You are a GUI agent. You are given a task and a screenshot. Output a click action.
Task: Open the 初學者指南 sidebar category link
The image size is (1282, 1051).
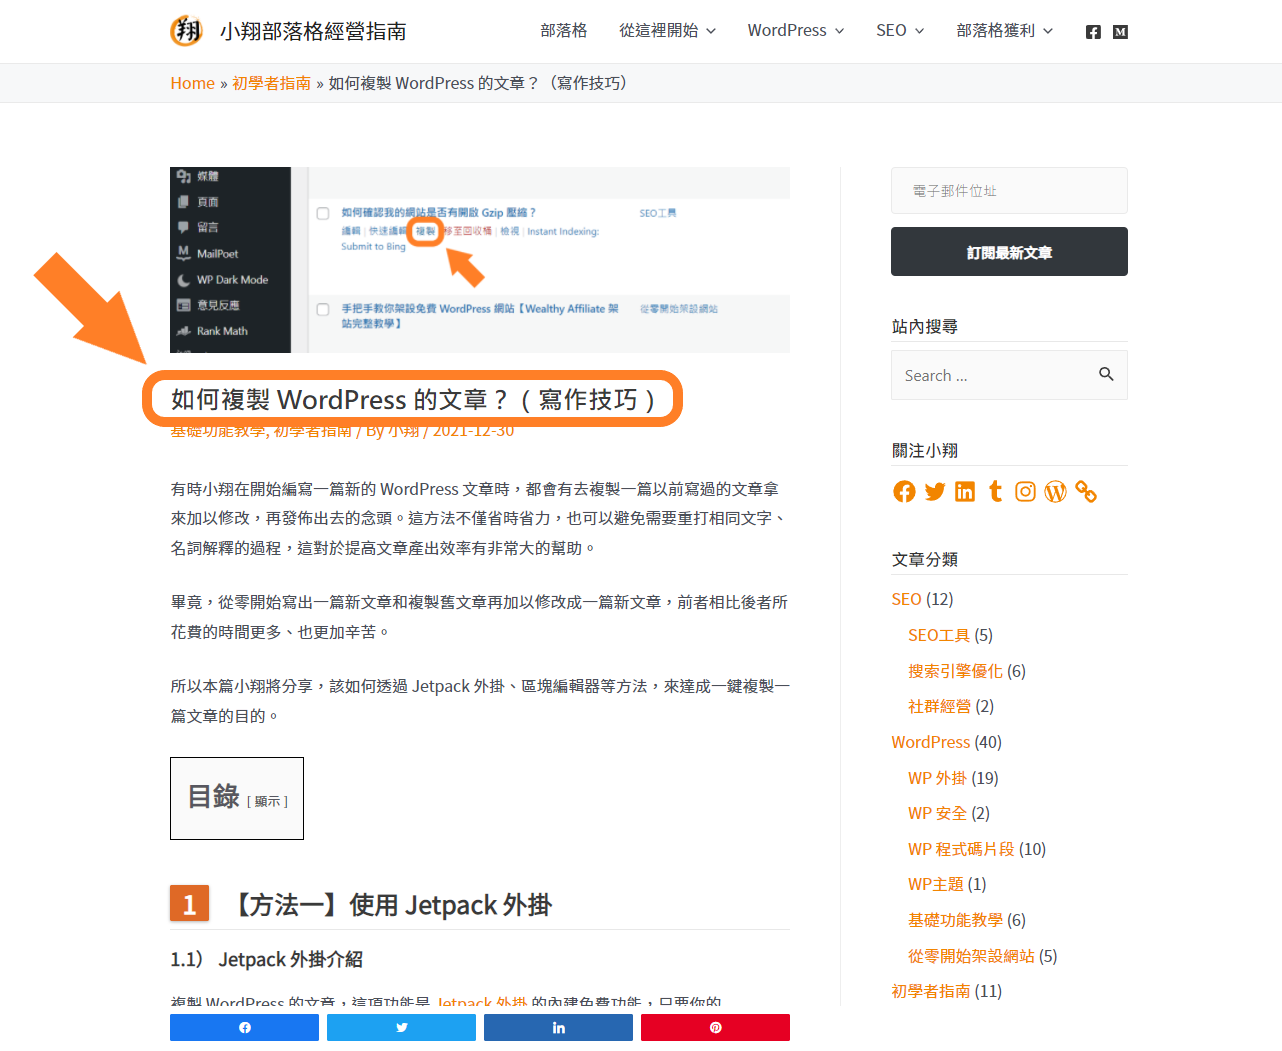click(x=930, y=991)
